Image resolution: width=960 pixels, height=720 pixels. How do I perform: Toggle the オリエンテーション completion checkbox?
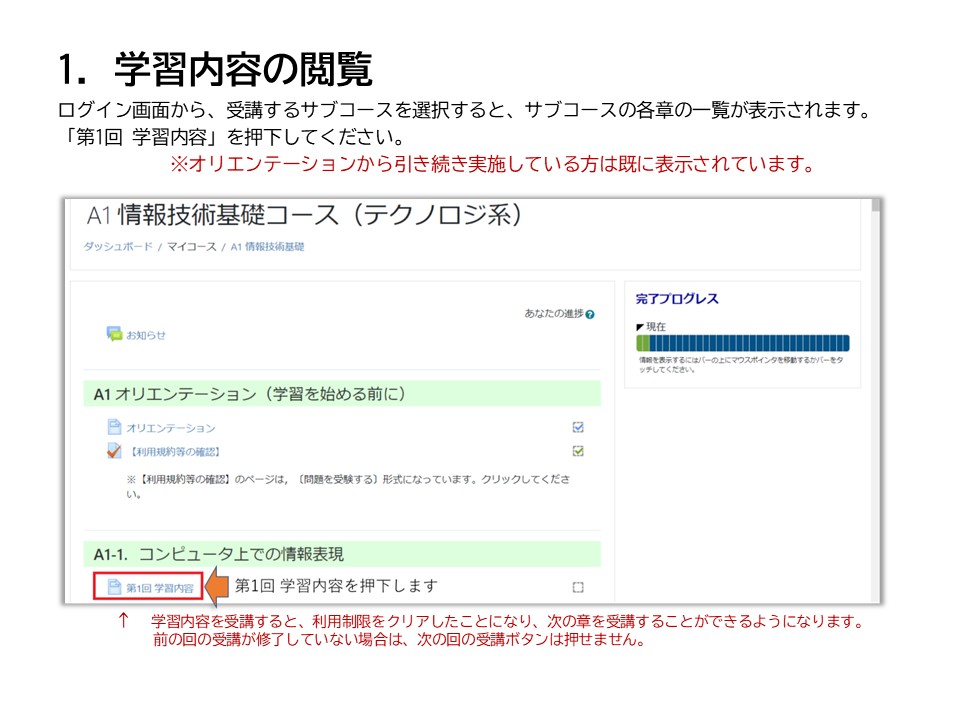(578, 427)
